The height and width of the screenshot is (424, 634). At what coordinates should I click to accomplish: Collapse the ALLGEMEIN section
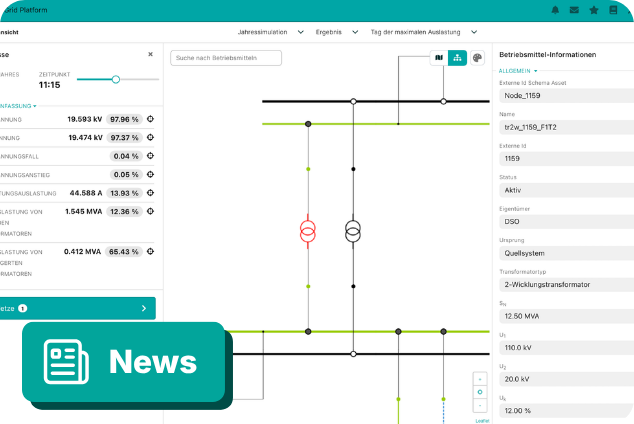coord(518,71)
